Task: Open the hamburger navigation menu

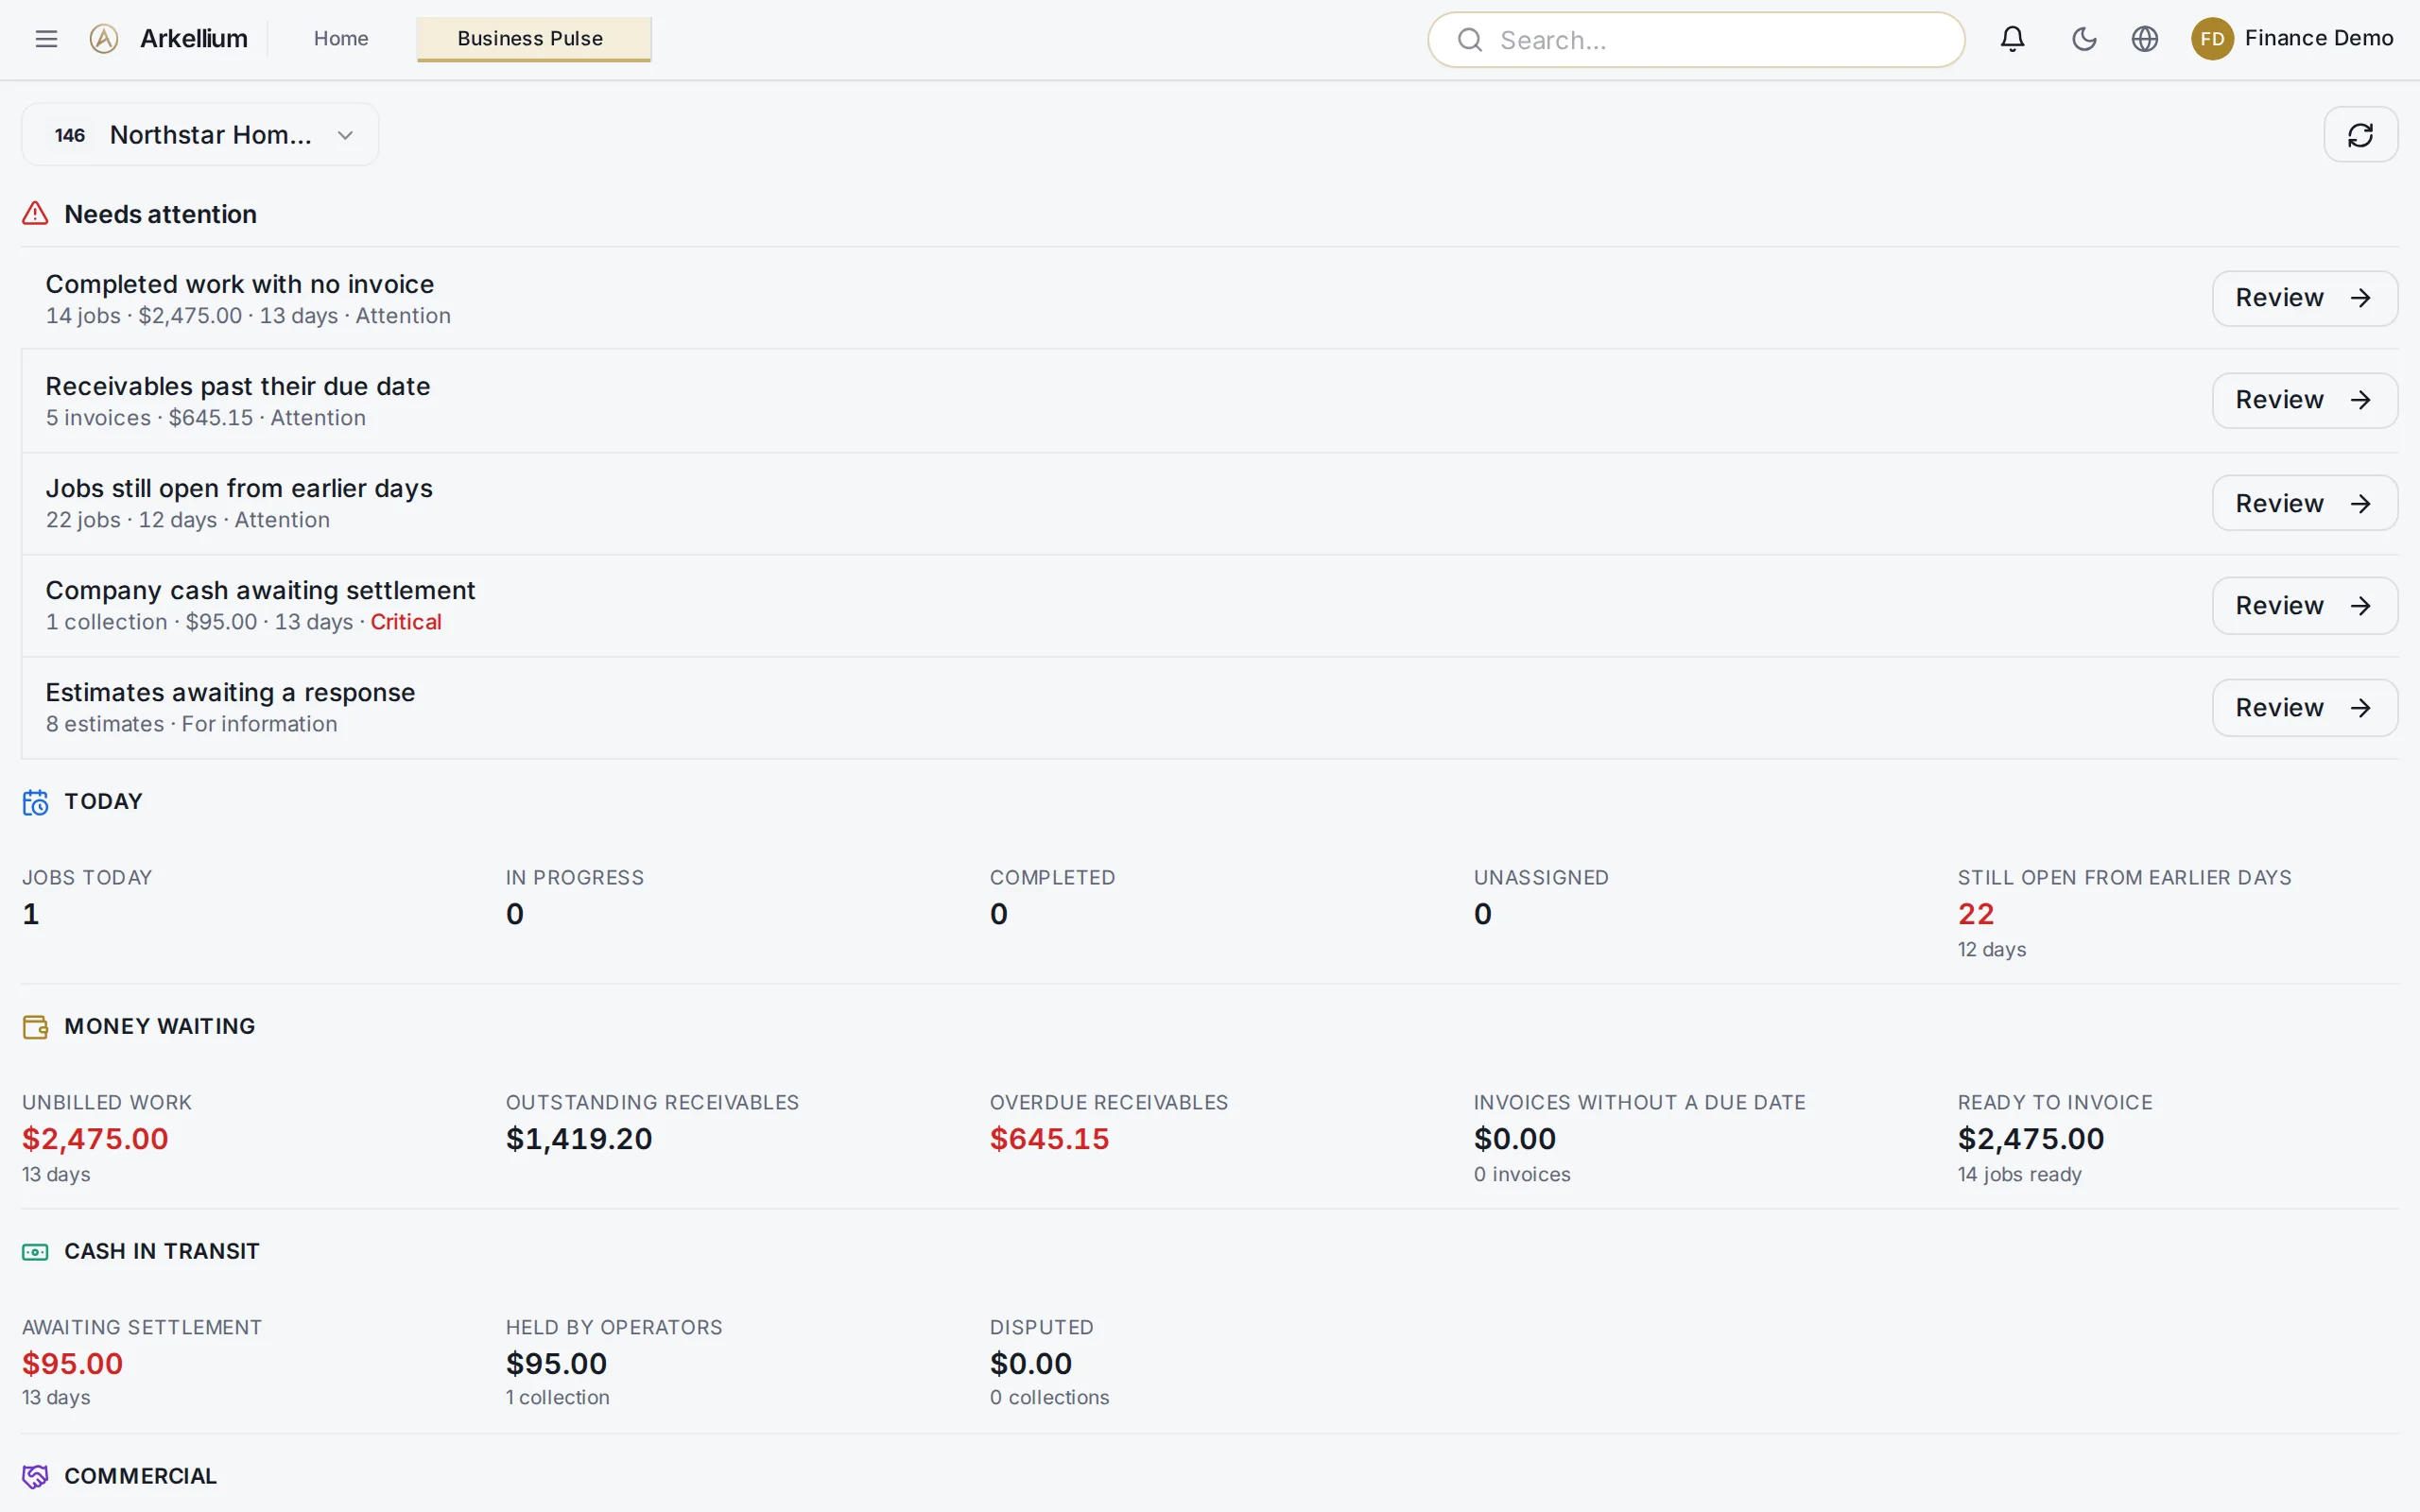Action: coord(46,39)
